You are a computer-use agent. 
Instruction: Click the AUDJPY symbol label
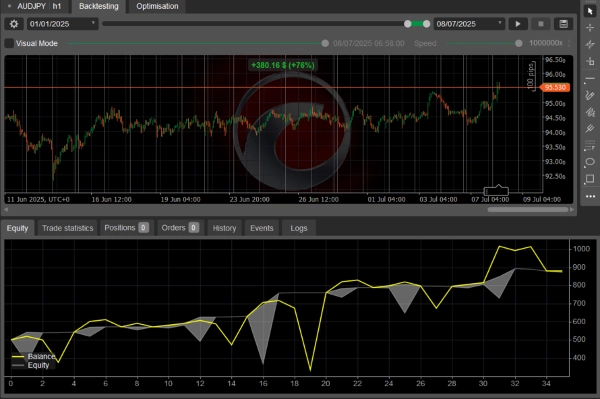click(x=31, y=6)
